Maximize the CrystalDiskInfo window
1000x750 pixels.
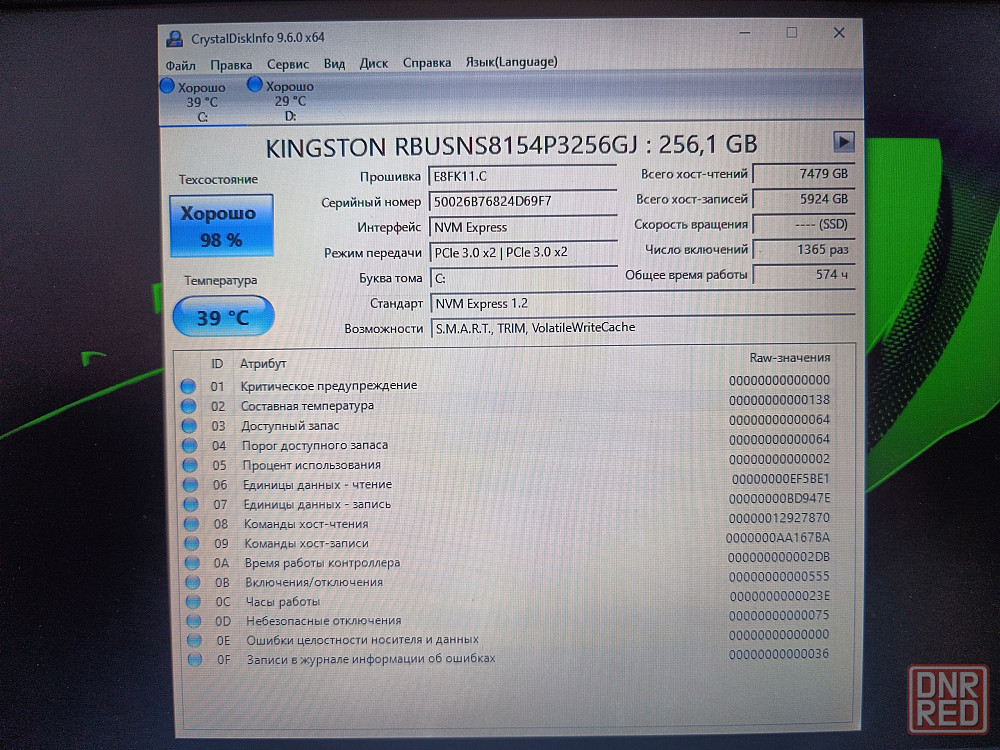pos(791,33)
